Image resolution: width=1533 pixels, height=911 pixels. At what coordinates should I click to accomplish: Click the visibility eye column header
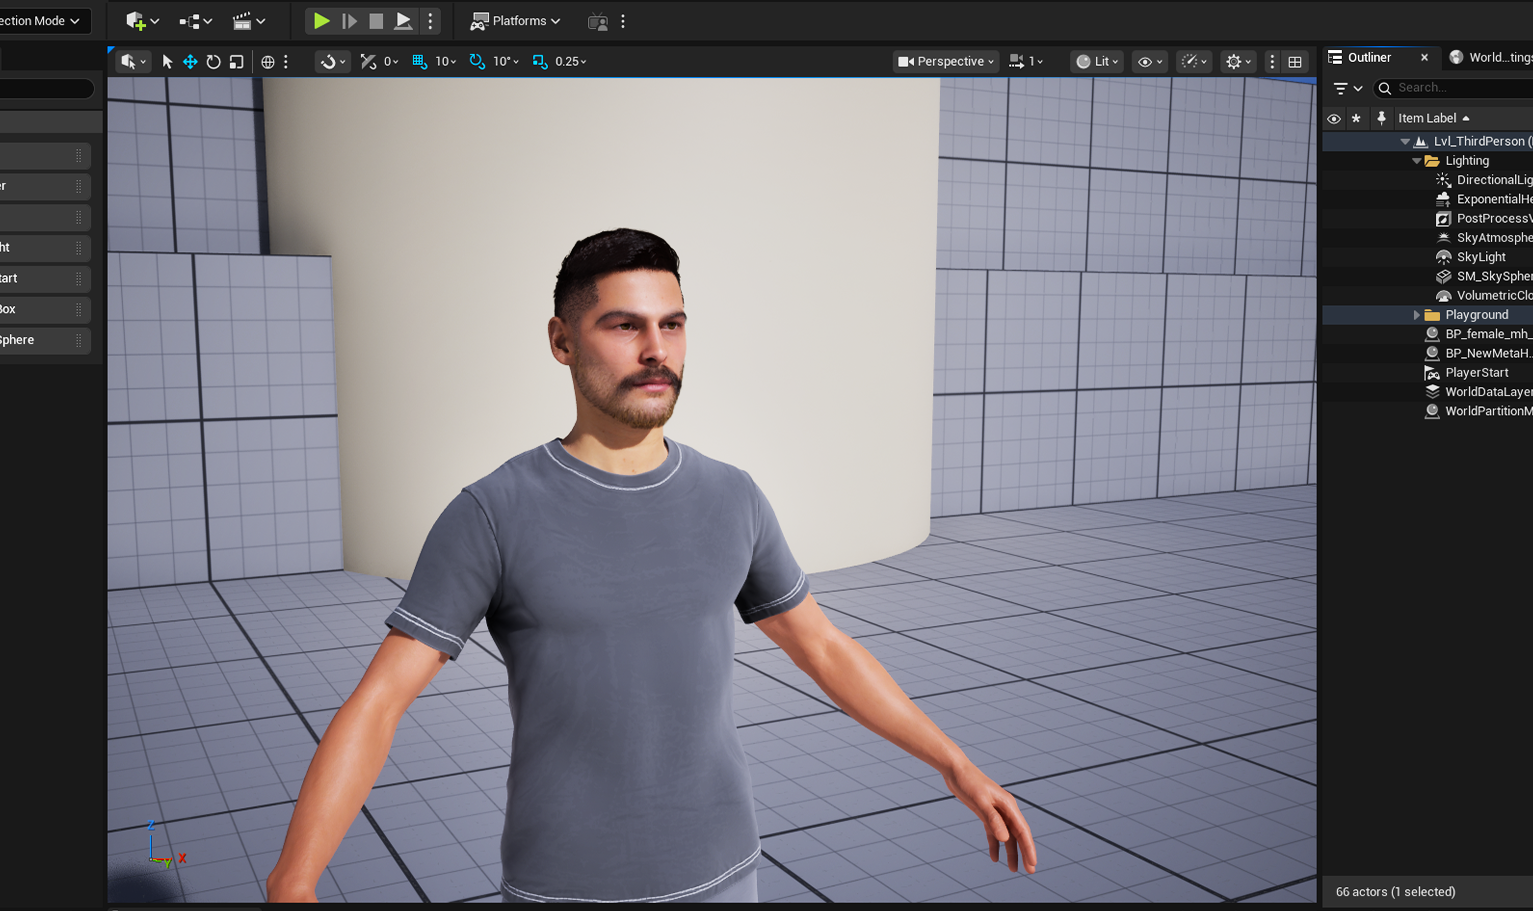coord(1334,118)
